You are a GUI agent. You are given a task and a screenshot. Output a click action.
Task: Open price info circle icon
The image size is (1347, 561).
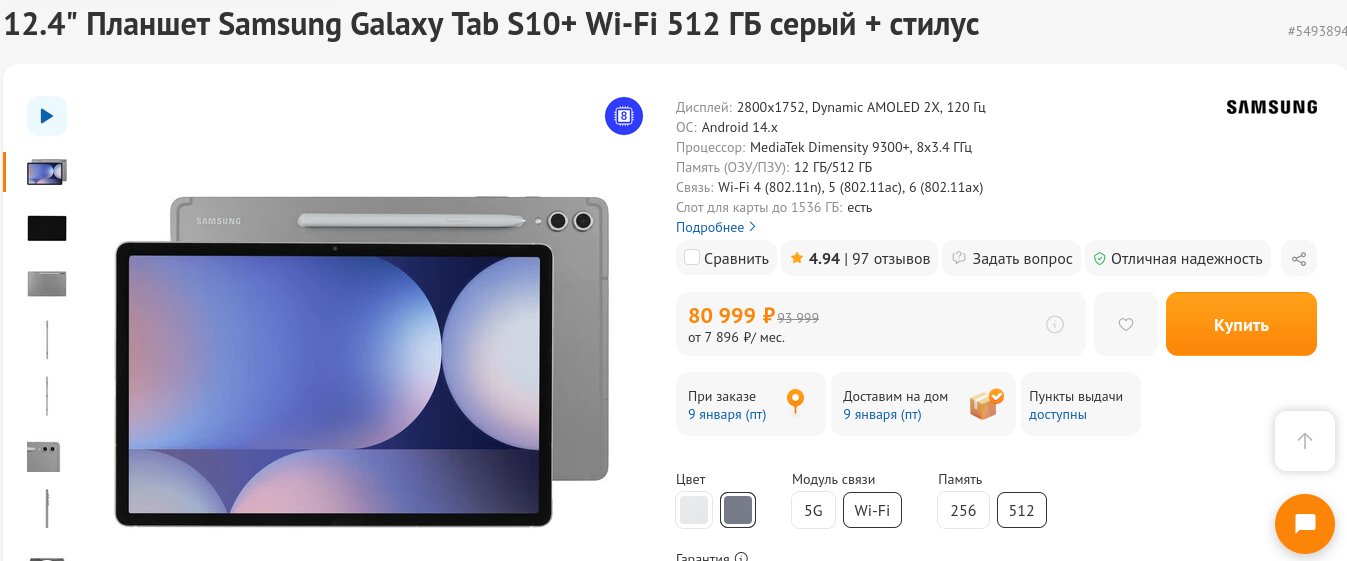[x=1054, y=324]
